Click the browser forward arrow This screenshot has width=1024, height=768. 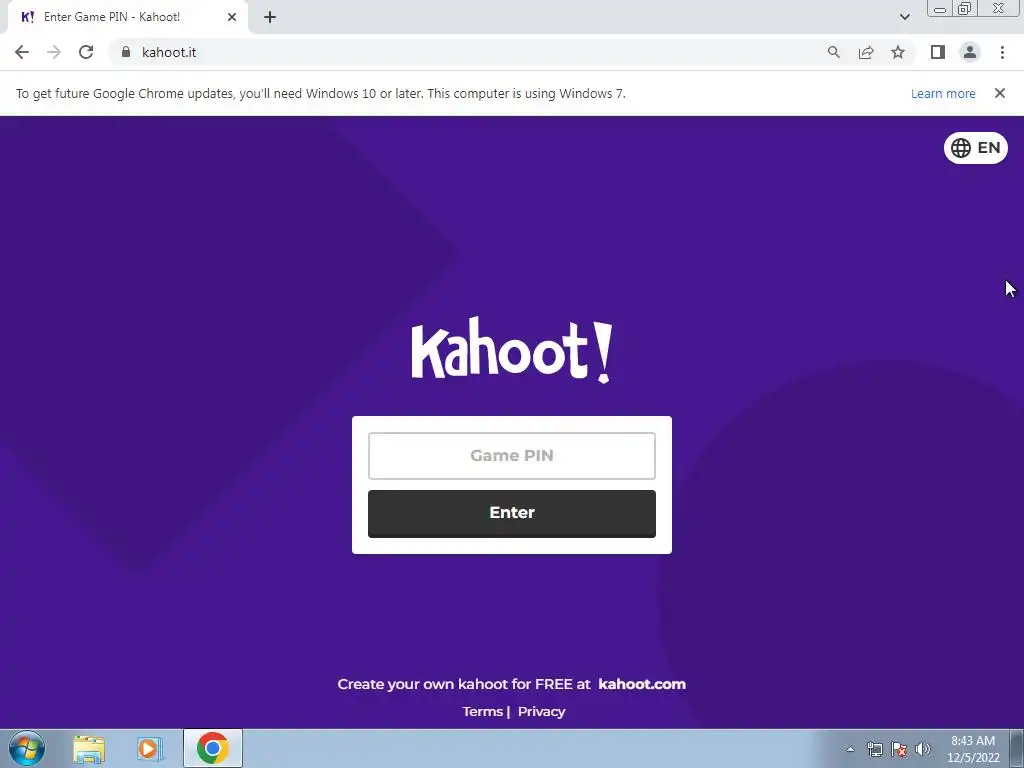(54, 52)
